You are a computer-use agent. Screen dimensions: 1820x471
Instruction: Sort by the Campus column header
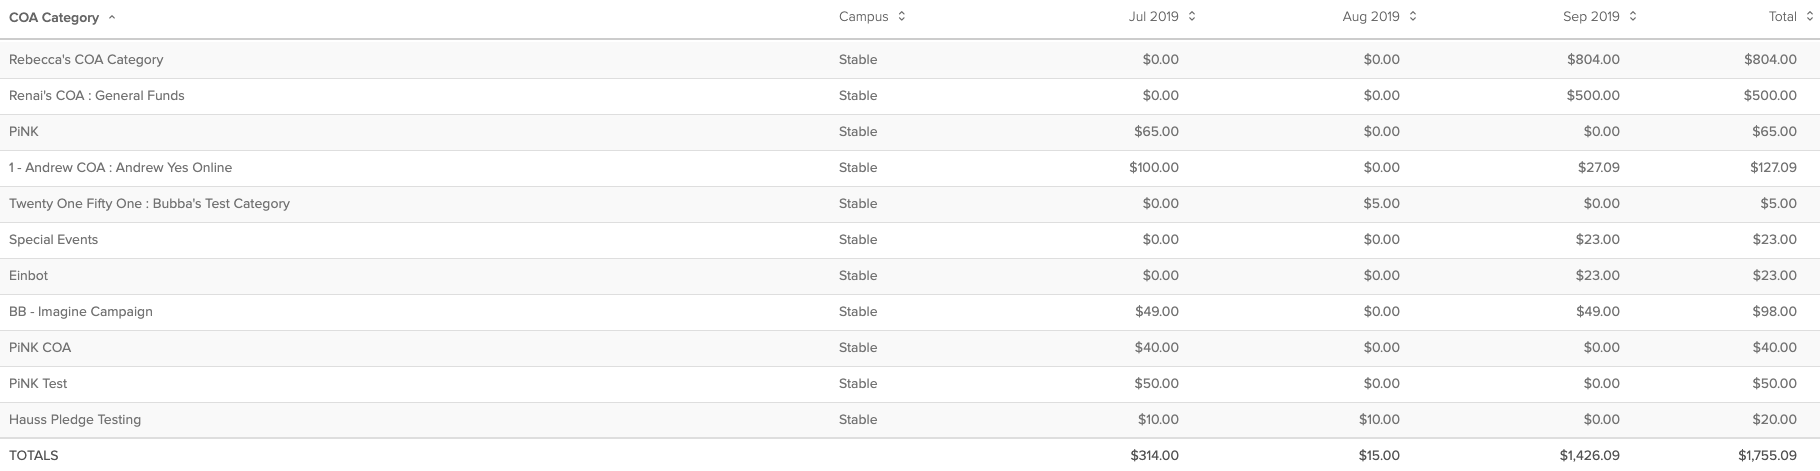(x=864, y=17)
